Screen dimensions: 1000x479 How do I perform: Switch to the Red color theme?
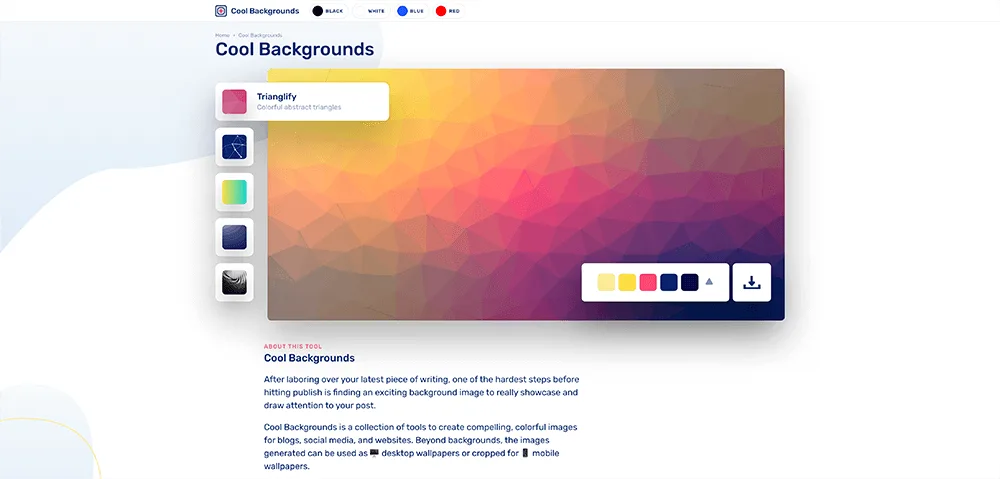[x=448, y=11]
